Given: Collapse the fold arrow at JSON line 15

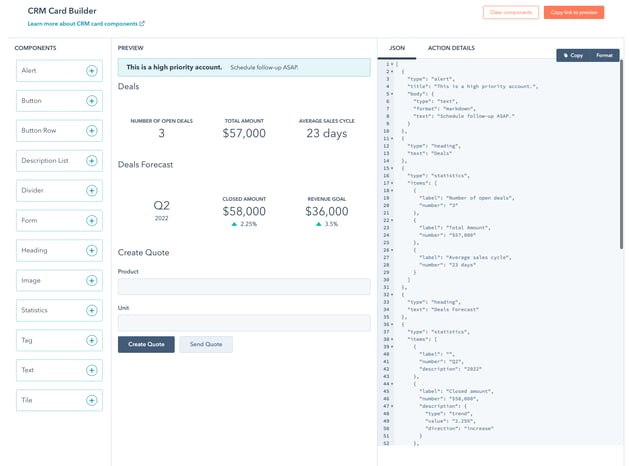Looking at the screenshot, I should tap(392, 168).
